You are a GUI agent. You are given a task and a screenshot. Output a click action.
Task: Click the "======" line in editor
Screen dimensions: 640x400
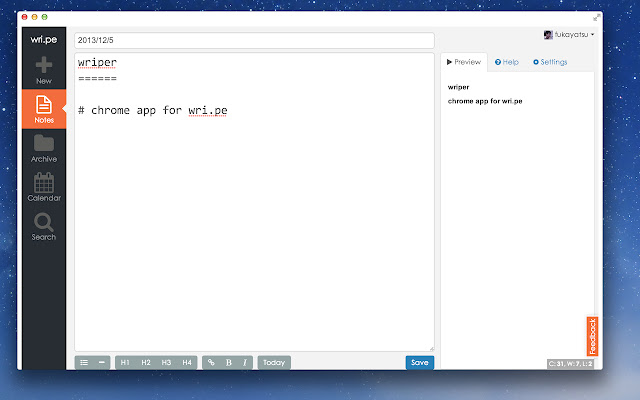97,78
